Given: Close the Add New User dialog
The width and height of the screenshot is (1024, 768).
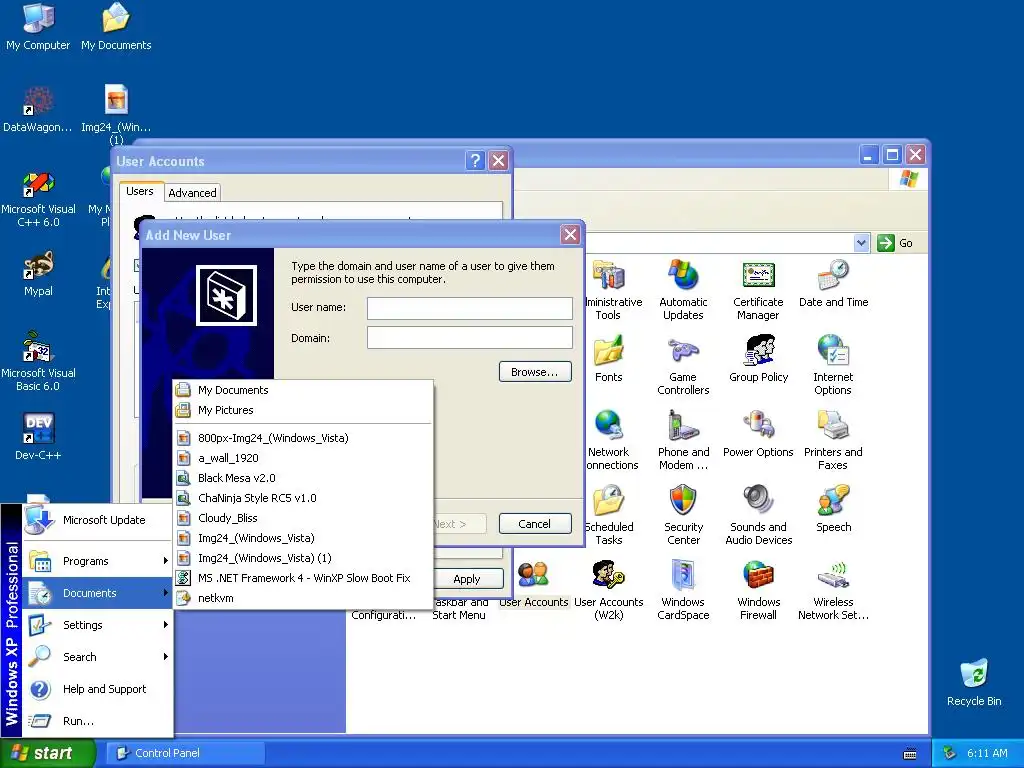Looking at the screenshot, I should click(x=570, y=234).
